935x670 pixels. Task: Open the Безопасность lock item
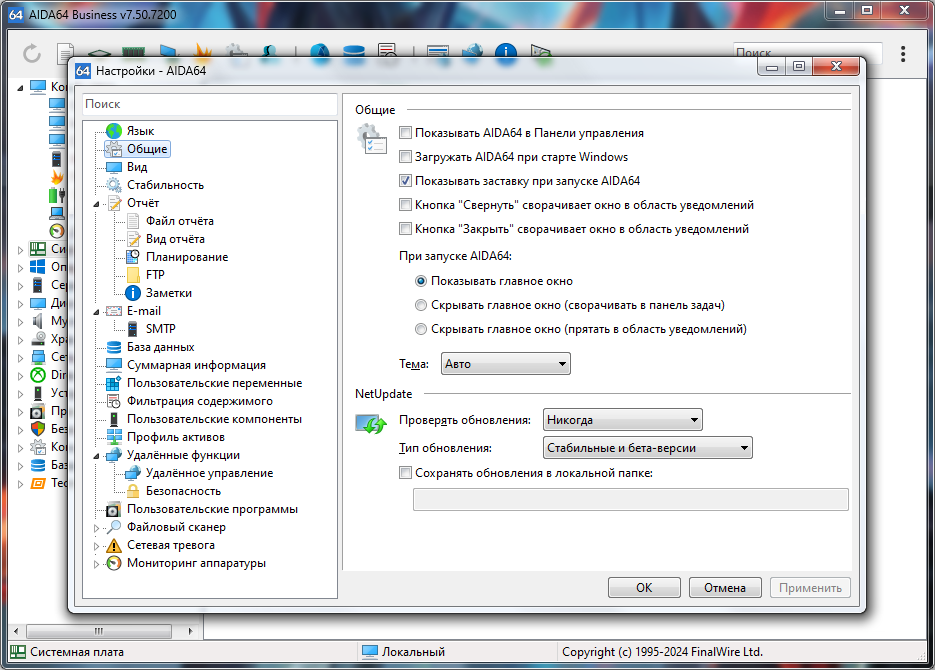click(x=174, y=491)
